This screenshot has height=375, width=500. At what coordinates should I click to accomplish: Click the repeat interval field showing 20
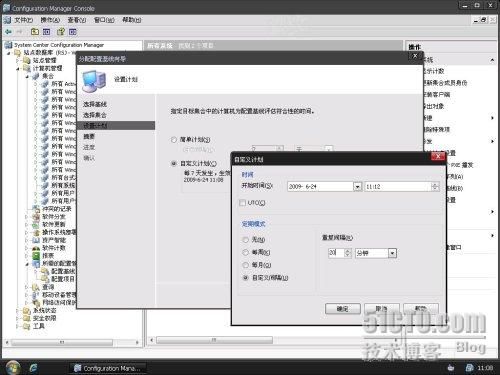coord(336,253)
